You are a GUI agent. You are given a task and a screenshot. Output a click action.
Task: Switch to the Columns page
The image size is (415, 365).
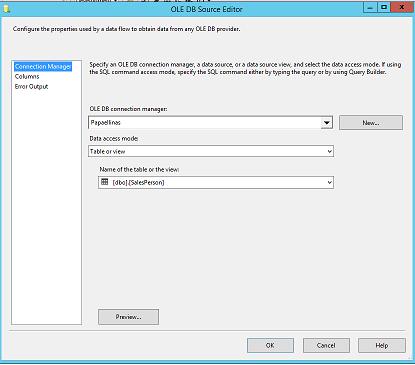click(27, 77)
